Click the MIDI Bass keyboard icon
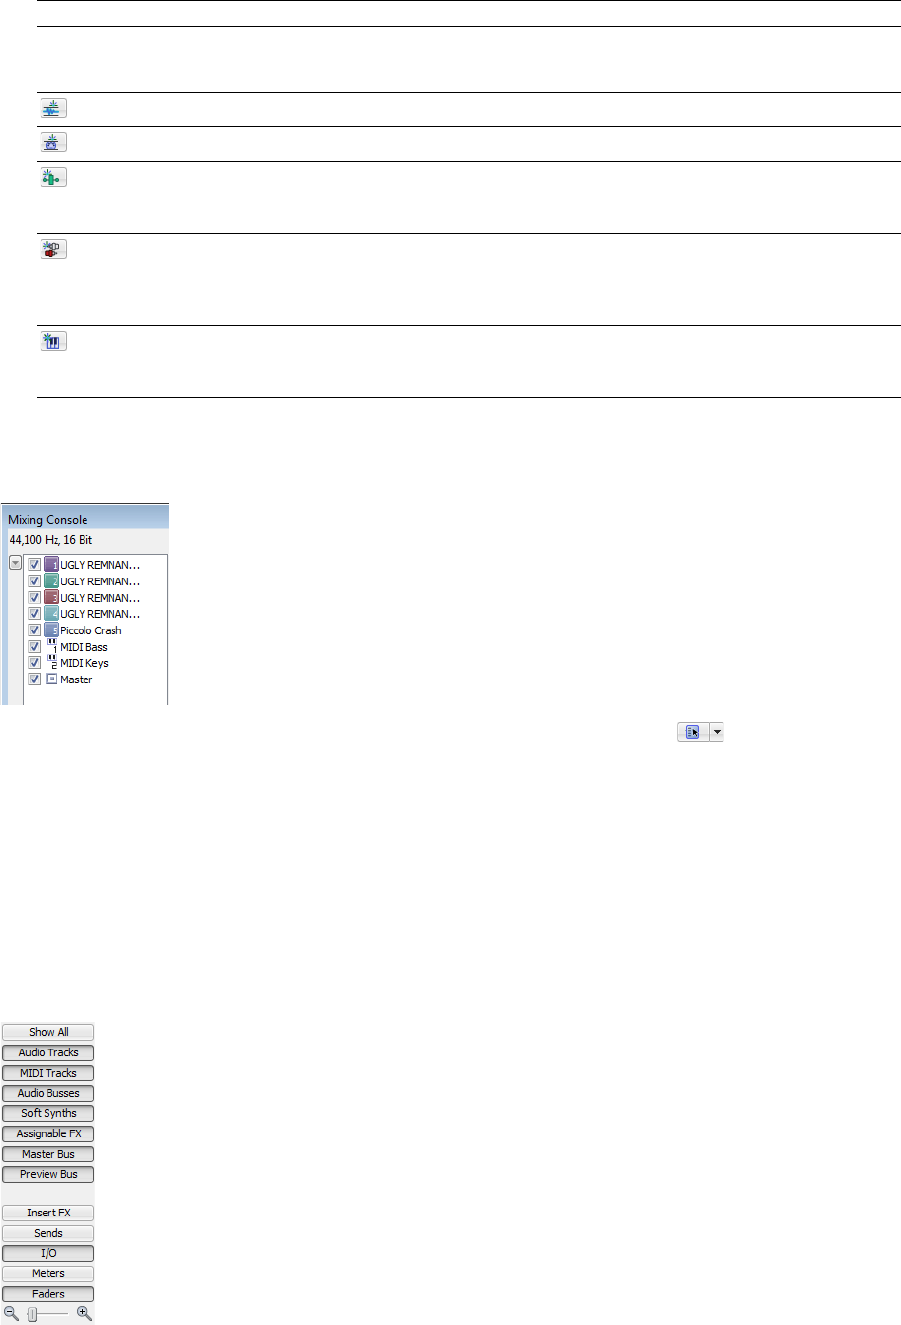This screenshot has width=901, height=1325. coord(52,647)
